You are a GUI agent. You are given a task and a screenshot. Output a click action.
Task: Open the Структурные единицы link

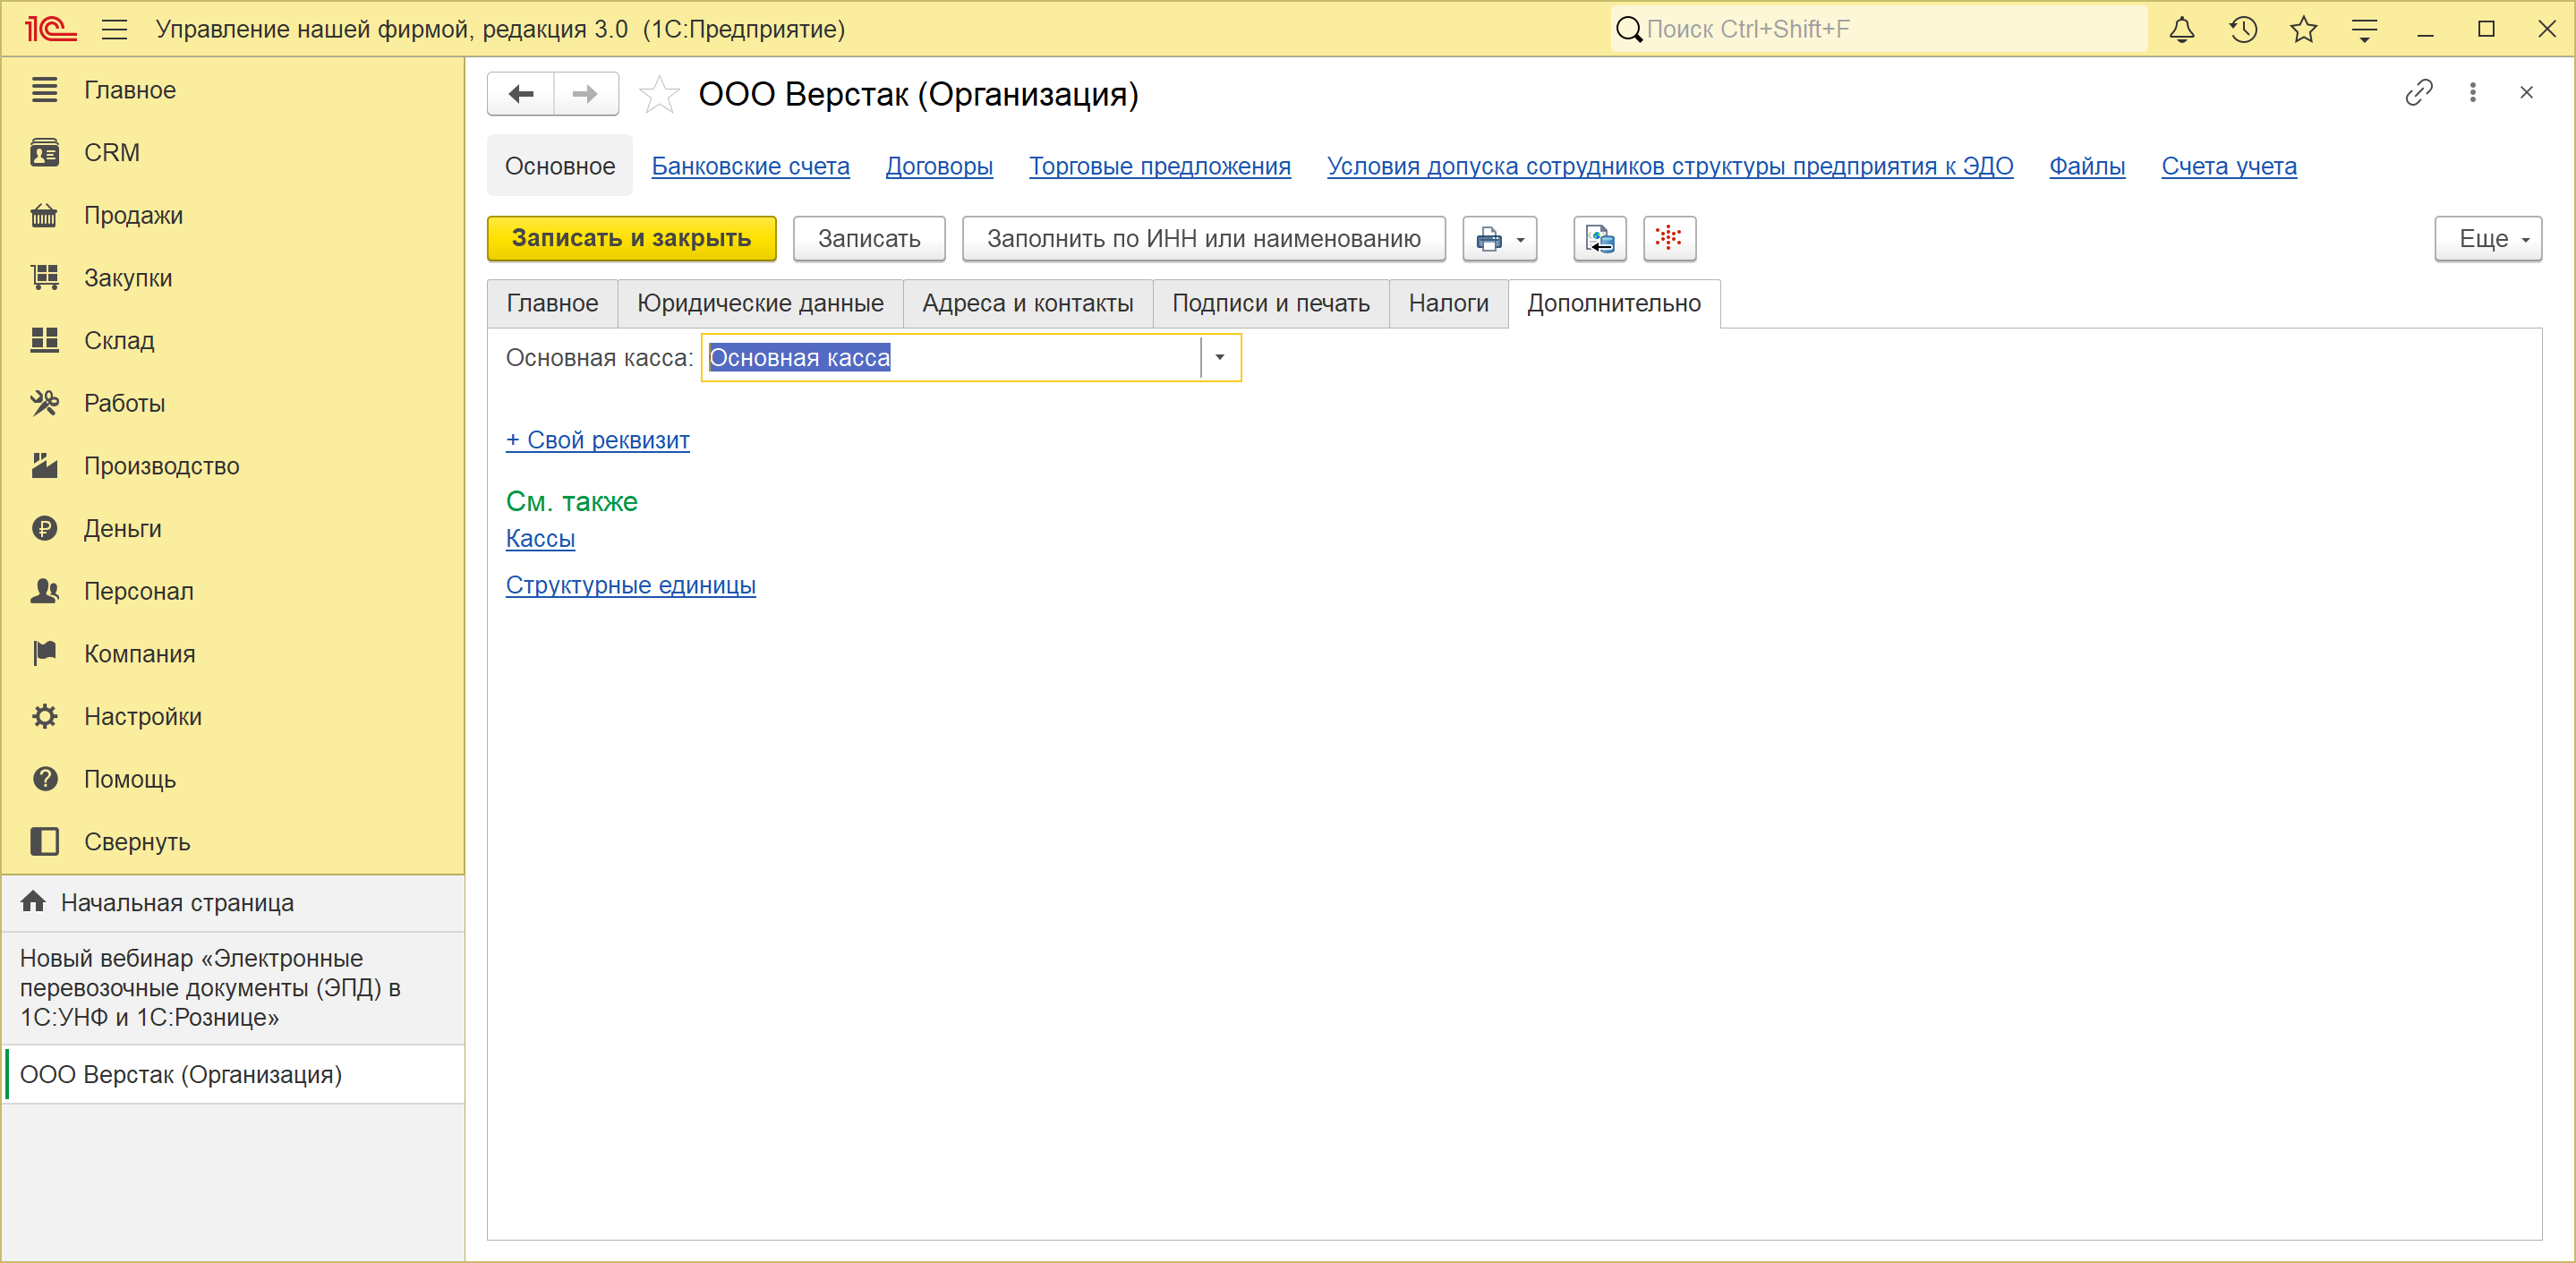tap(631, 586)
